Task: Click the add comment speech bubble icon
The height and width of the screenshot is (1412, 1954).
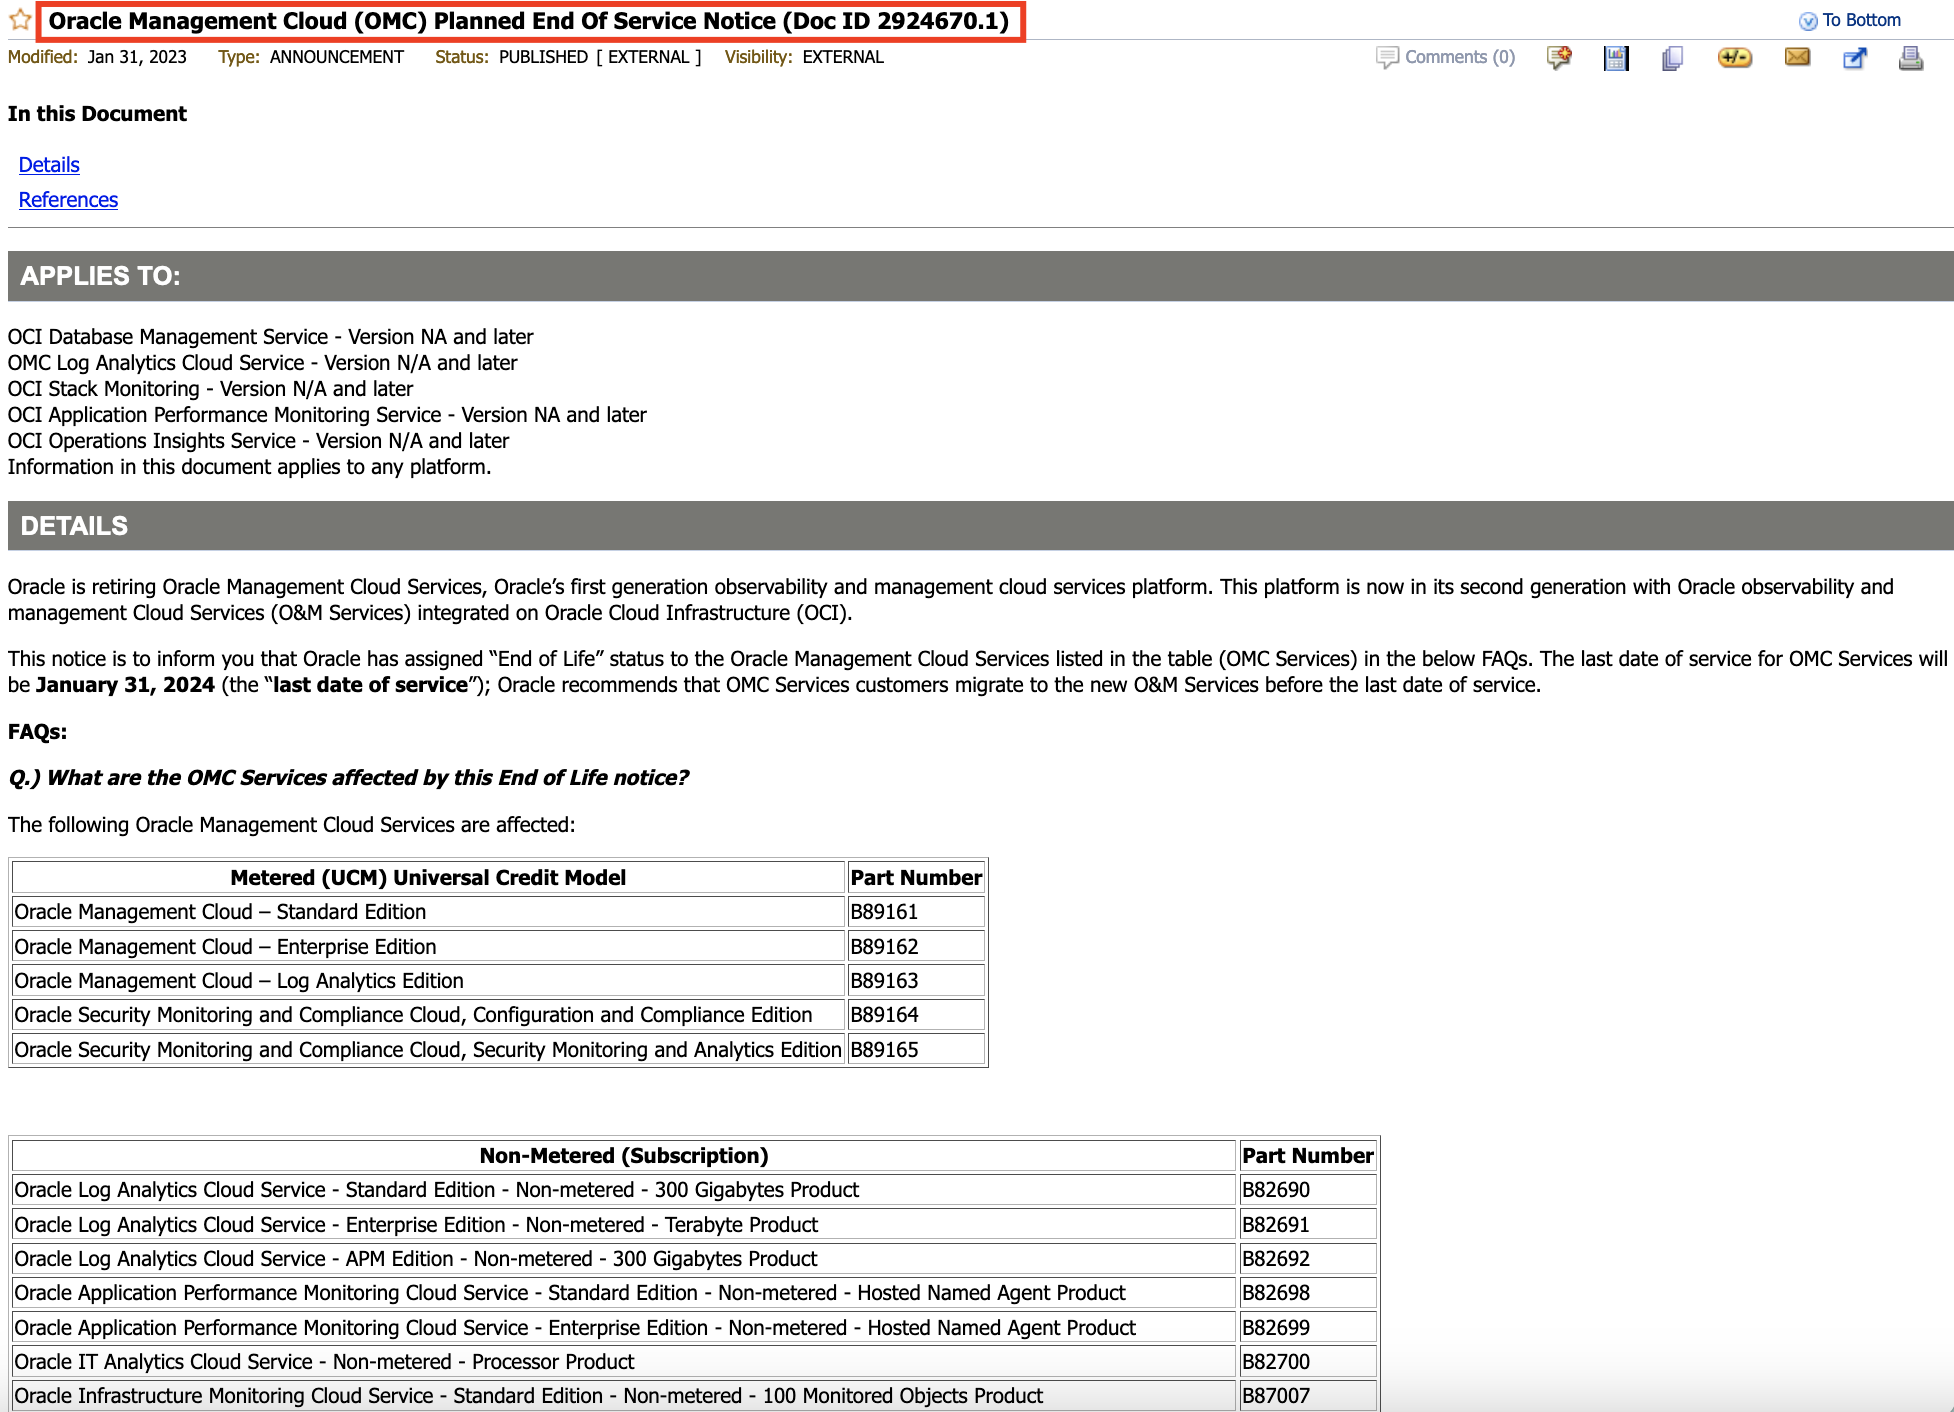Action: [1558, 58]
